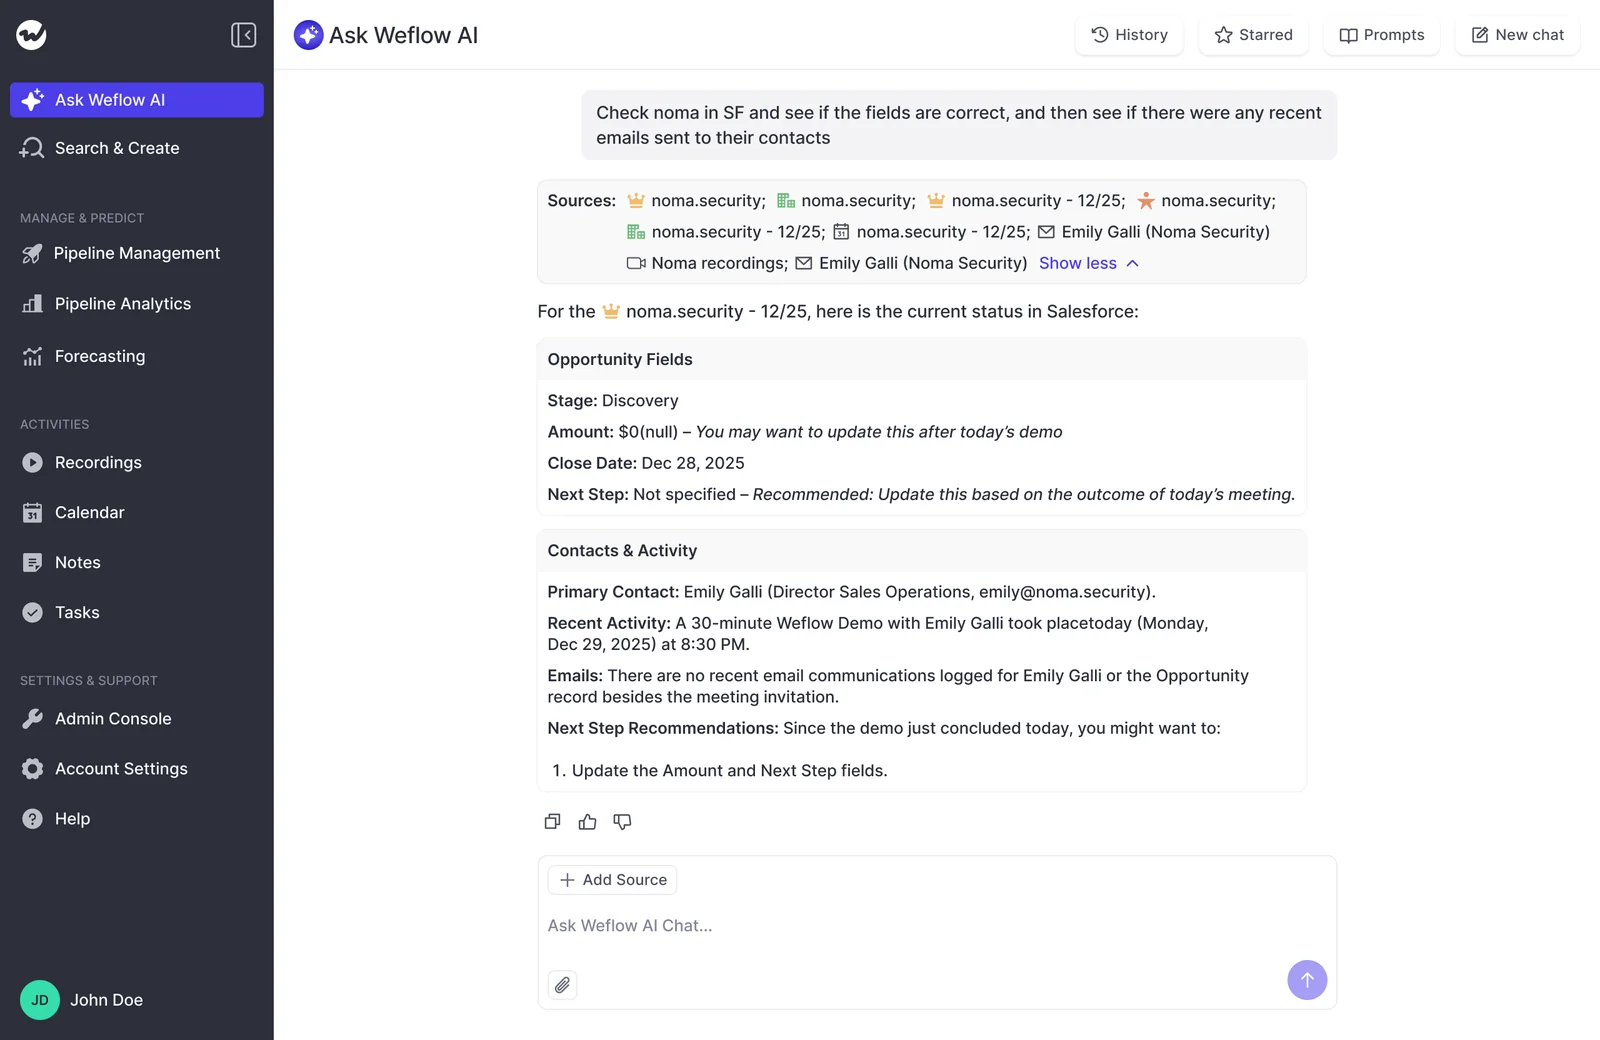Open first noma.security opportunity source
The width and height of the screenshot is (1600, 1040).
coord(696,201)
